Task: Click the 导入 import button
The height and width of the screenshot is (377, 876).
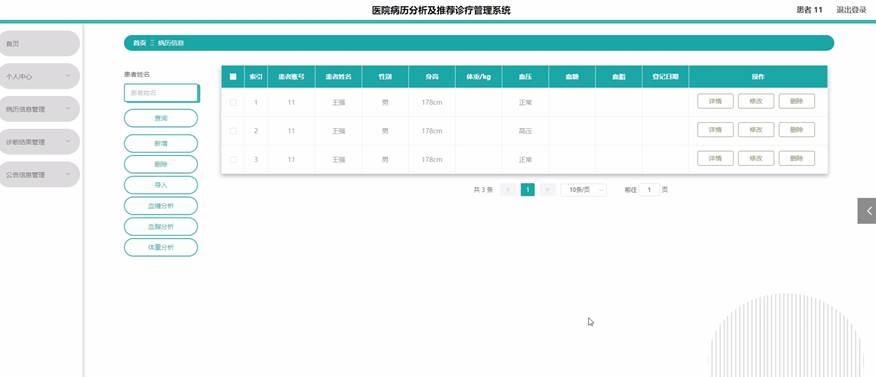Action: 161,185
